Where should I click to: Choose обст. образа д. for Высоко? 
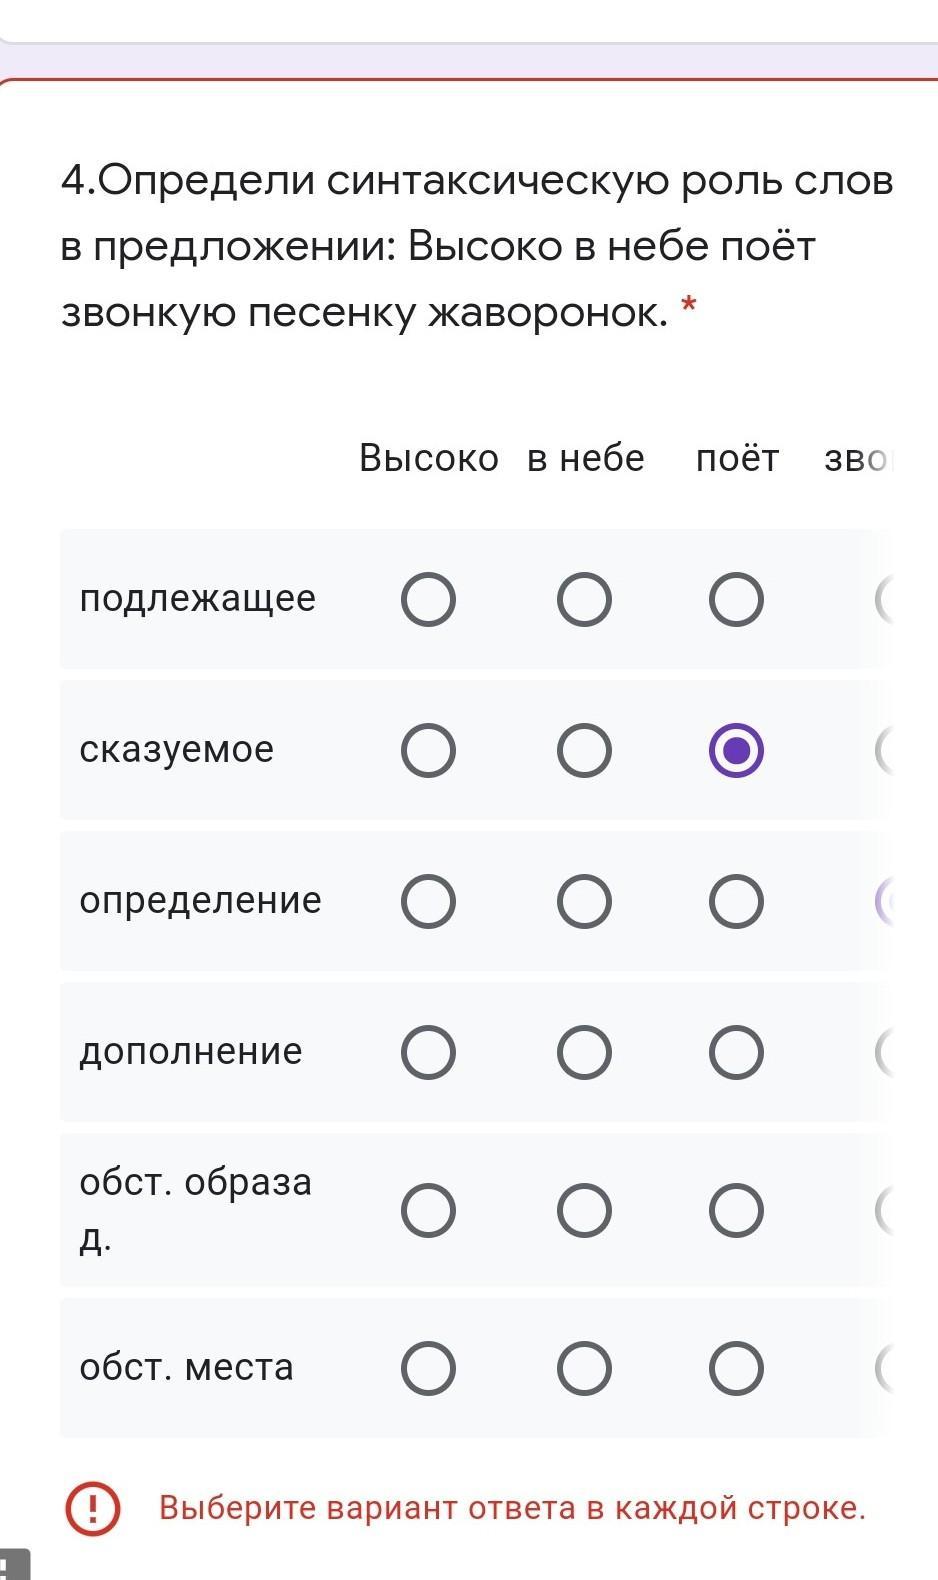pos(428,1211)
